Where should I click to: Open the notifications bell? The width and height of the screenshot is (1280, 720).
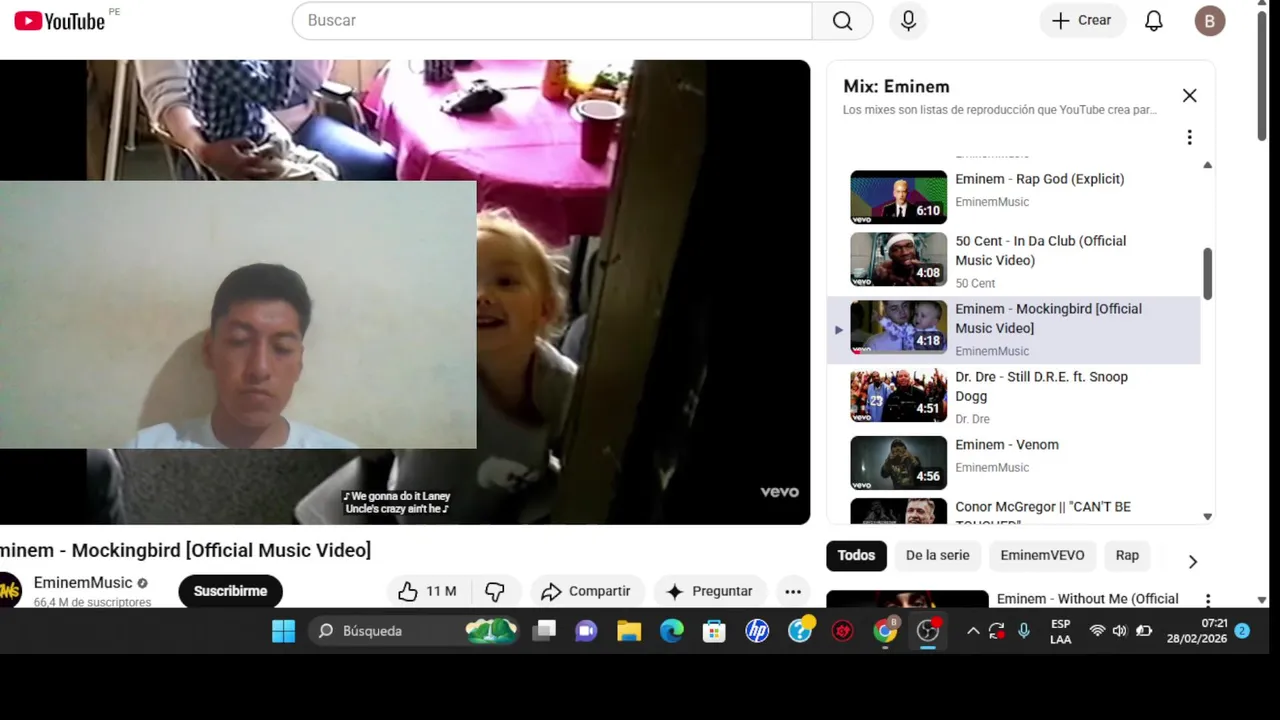point(1154,20)
